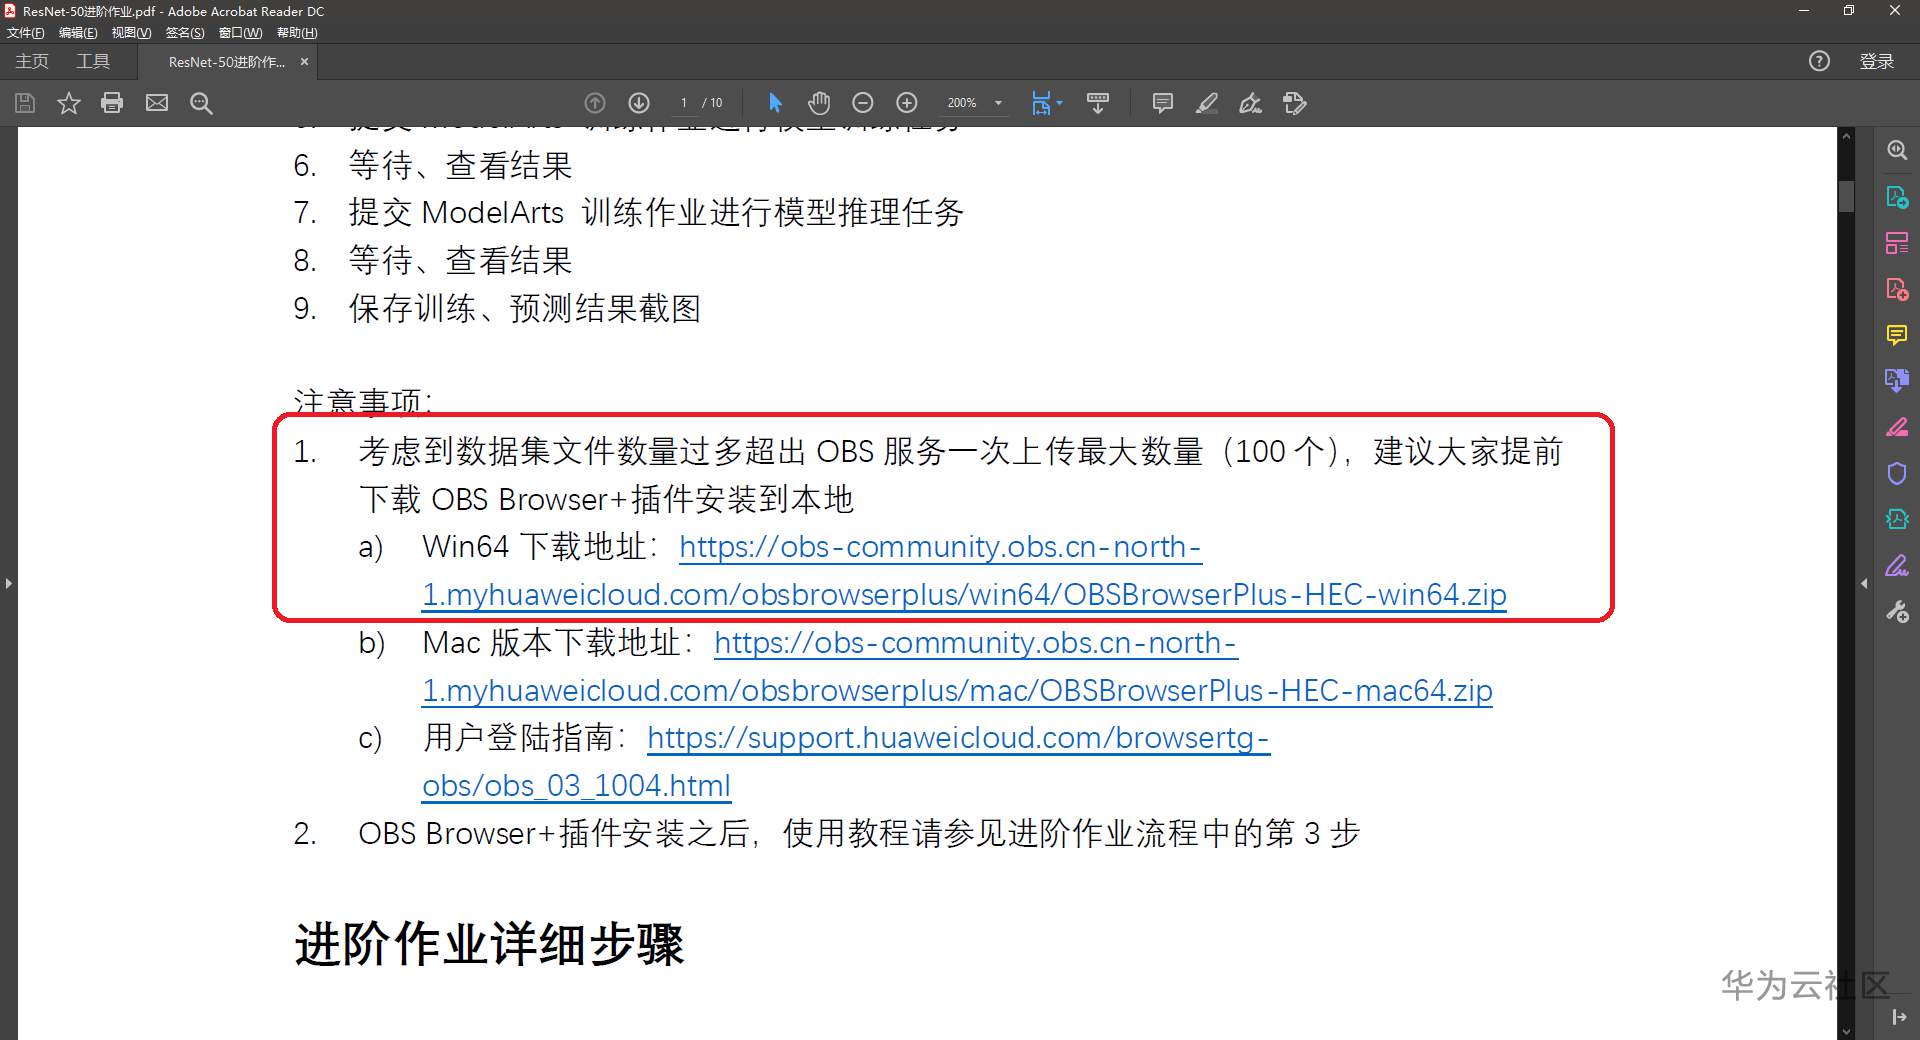This screenshot has height=1040, width=1920.
Task: Send file by email envelope icon
Action: [157, 103]
